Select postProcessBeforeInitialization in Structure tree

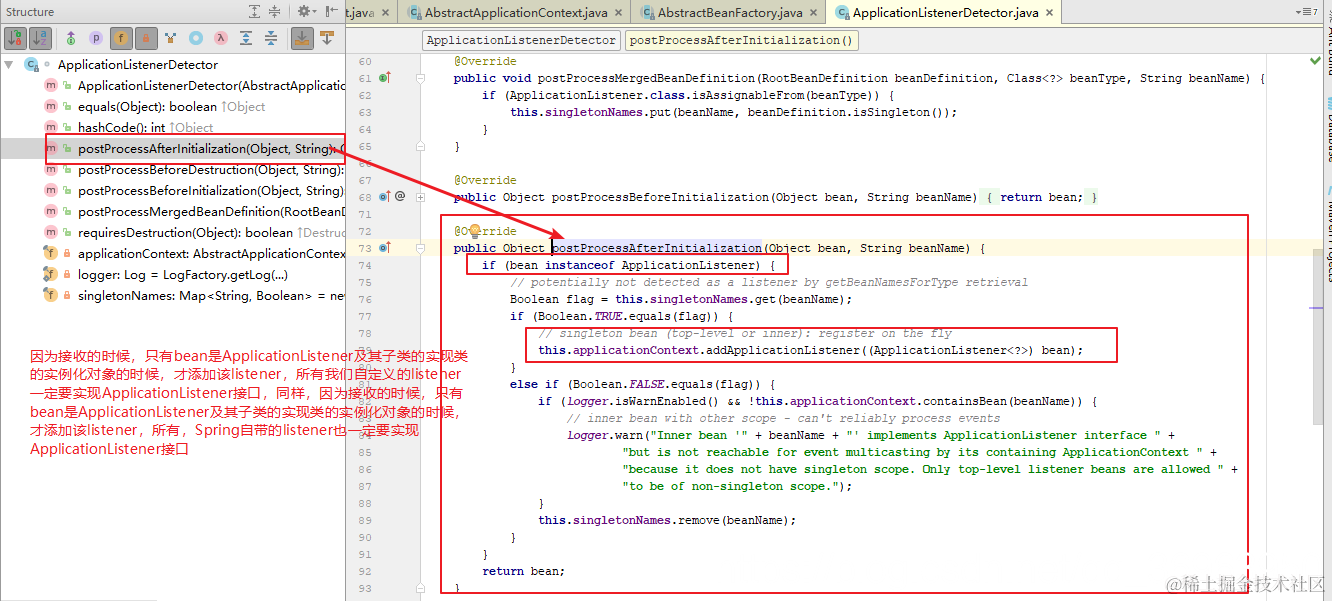point(210,191)
